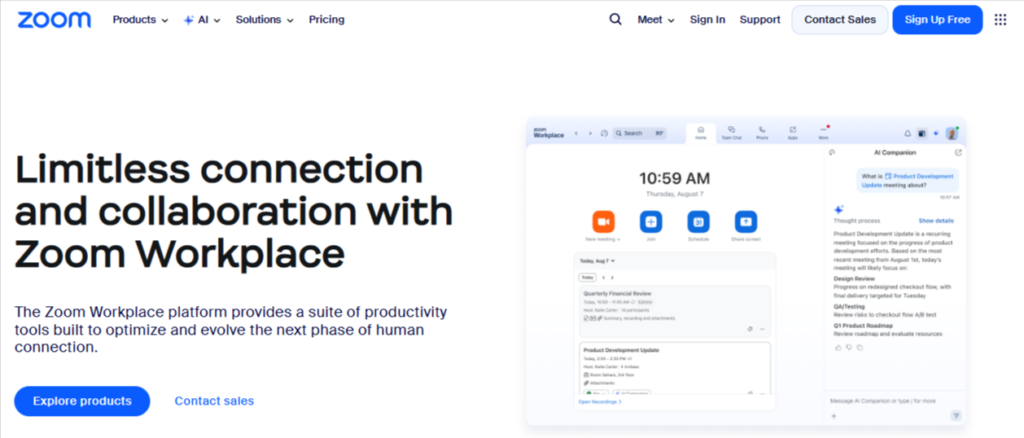1024x438 pixels.
Task: Click the forward arrow in Workplace toolbar
Action: click(x=590, y=133)
